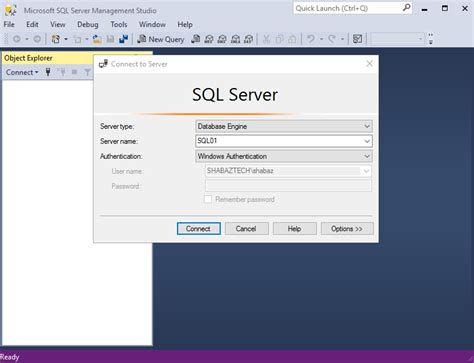The image size is (474, 363).
Task: Click the Object Explorer disconnect icon
Action: point(61,72)
